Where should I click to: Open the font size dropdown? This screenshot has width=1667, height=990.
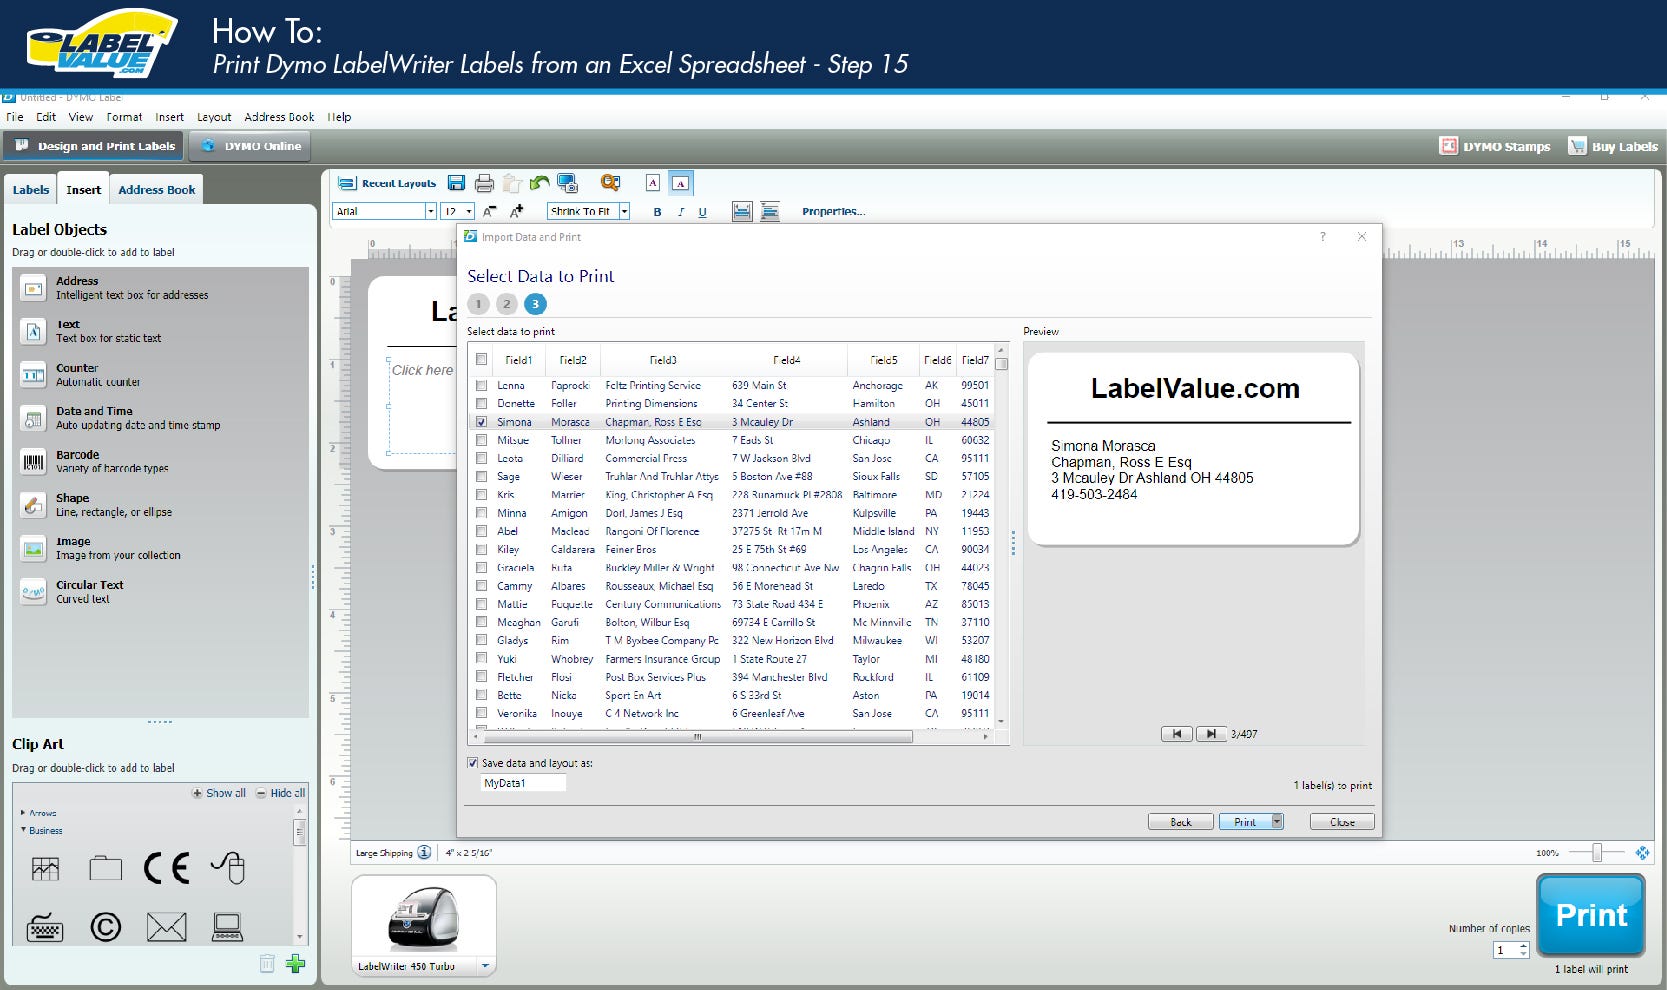[469, 211]
